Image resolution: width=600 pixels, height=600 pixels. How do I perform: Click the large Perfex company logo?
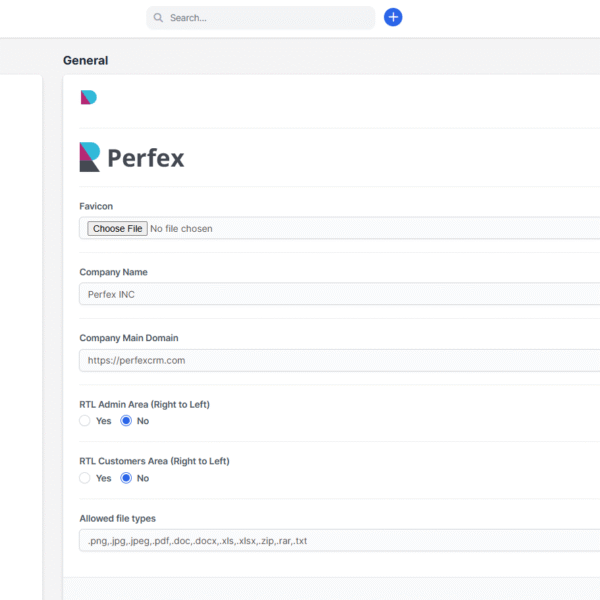[x=132, y=157]
